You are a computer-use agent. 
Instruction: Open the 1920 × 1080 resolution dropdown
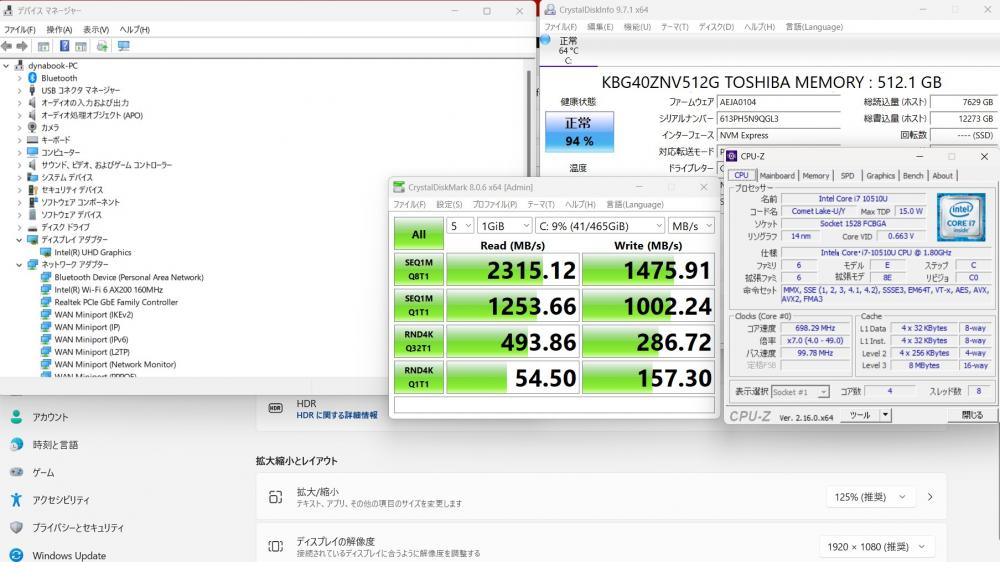(x=877, y=547)
